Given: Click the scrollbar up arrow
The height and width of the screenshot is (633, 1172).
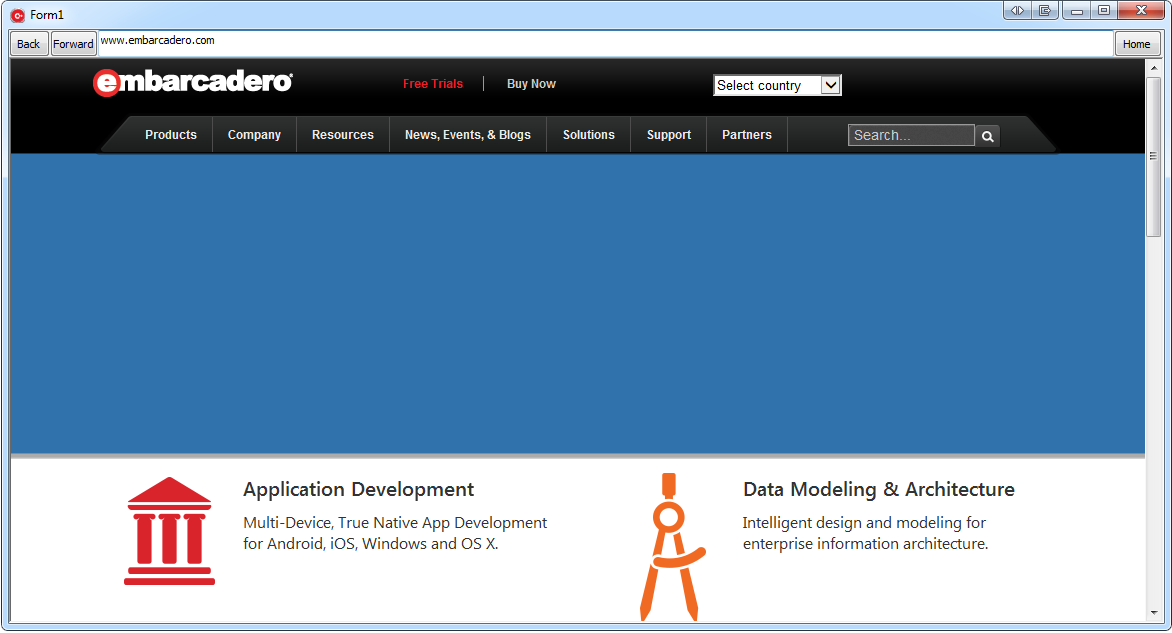Looking at the screenshot, I should point(1153,67).
